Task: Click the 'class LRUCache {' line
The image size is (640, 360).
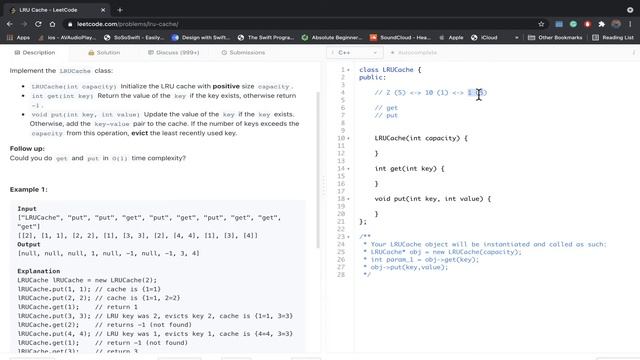Action: click(390, 70)
